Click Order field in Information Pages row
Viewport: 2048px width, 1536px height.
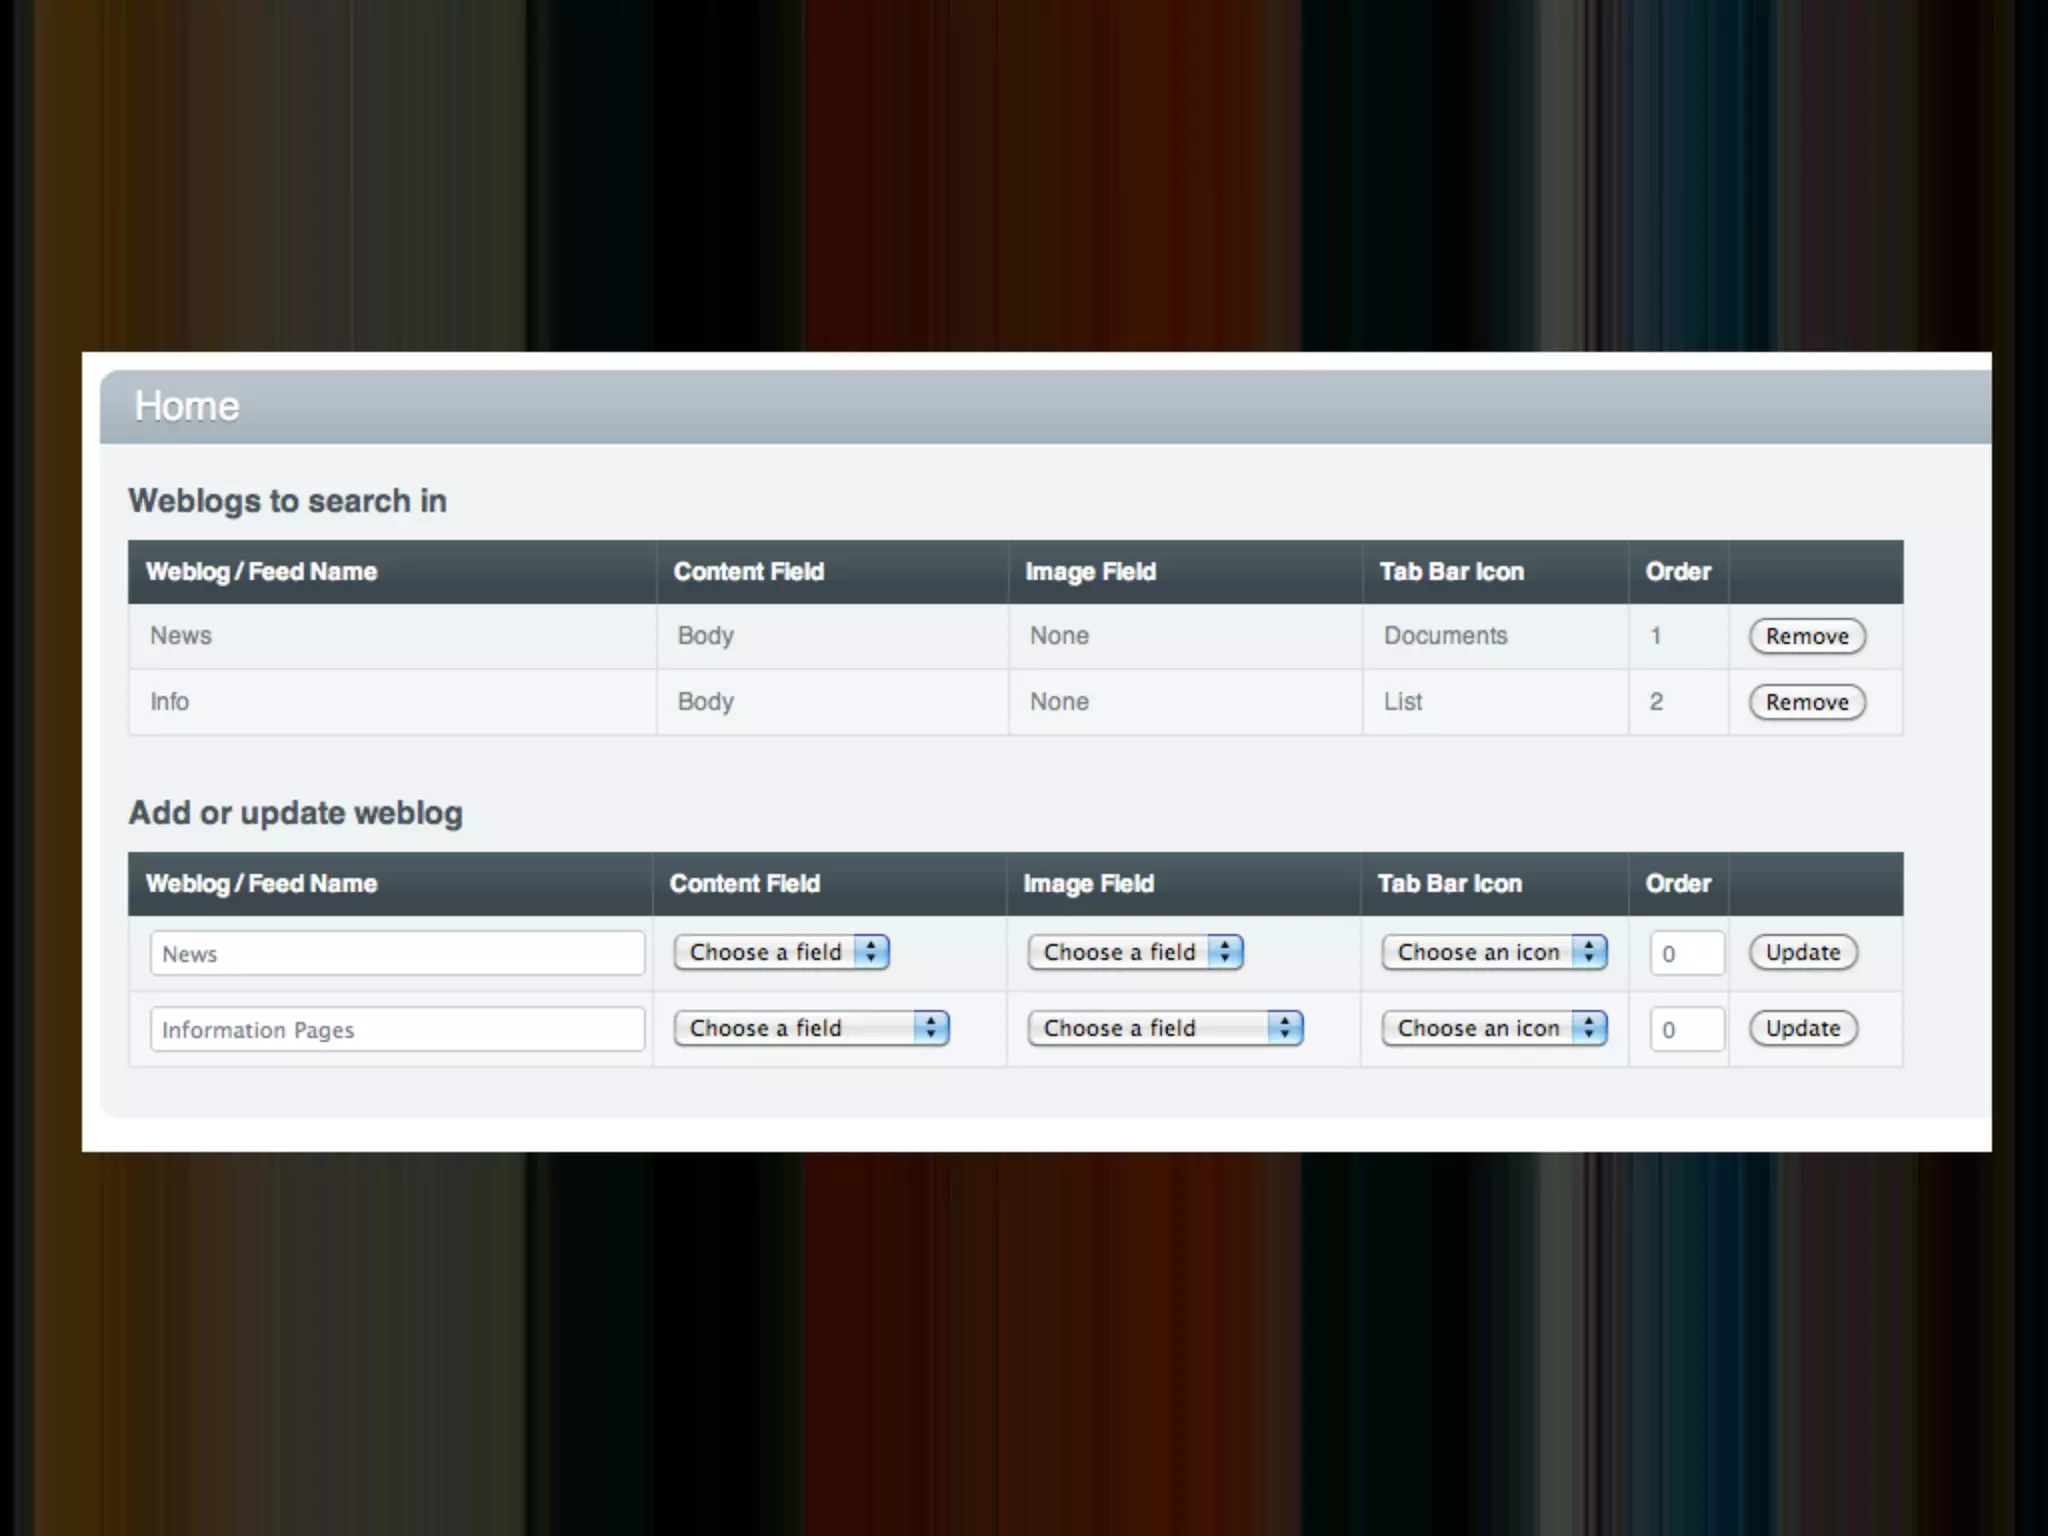point(1686,1029)
